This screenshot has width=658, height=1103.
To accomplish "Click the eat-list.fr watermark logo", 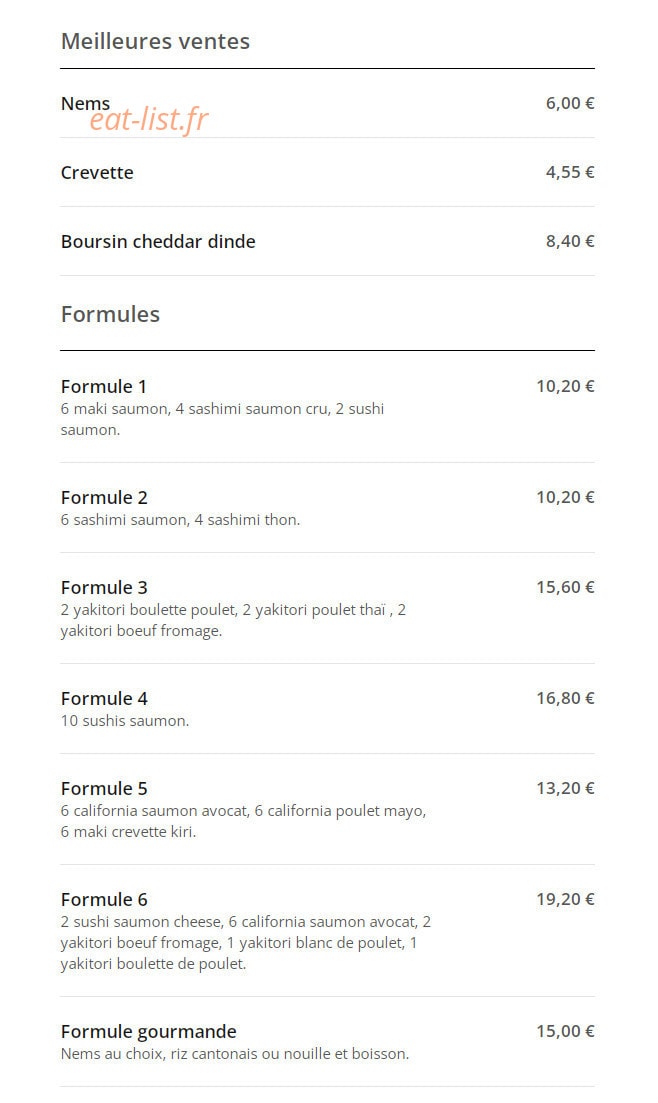I will [148, 120].
